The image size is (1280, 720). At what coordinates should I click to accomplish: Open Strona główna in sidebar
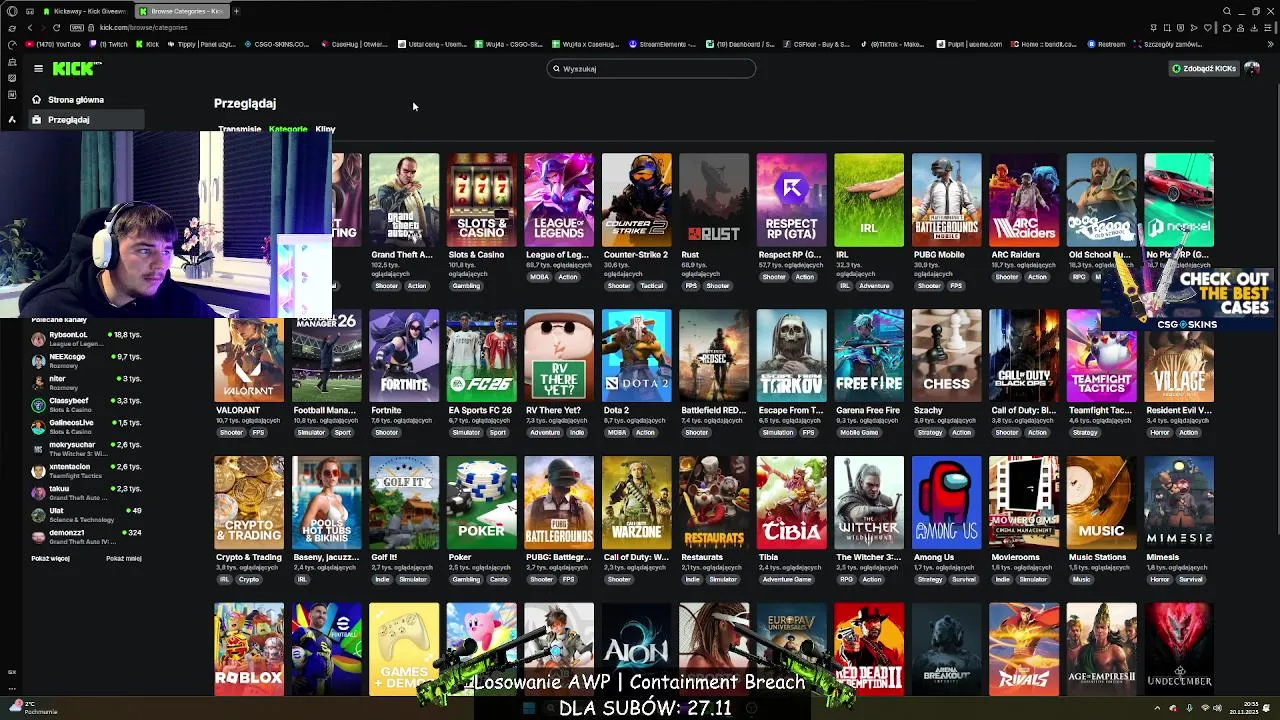click(87, 100)
